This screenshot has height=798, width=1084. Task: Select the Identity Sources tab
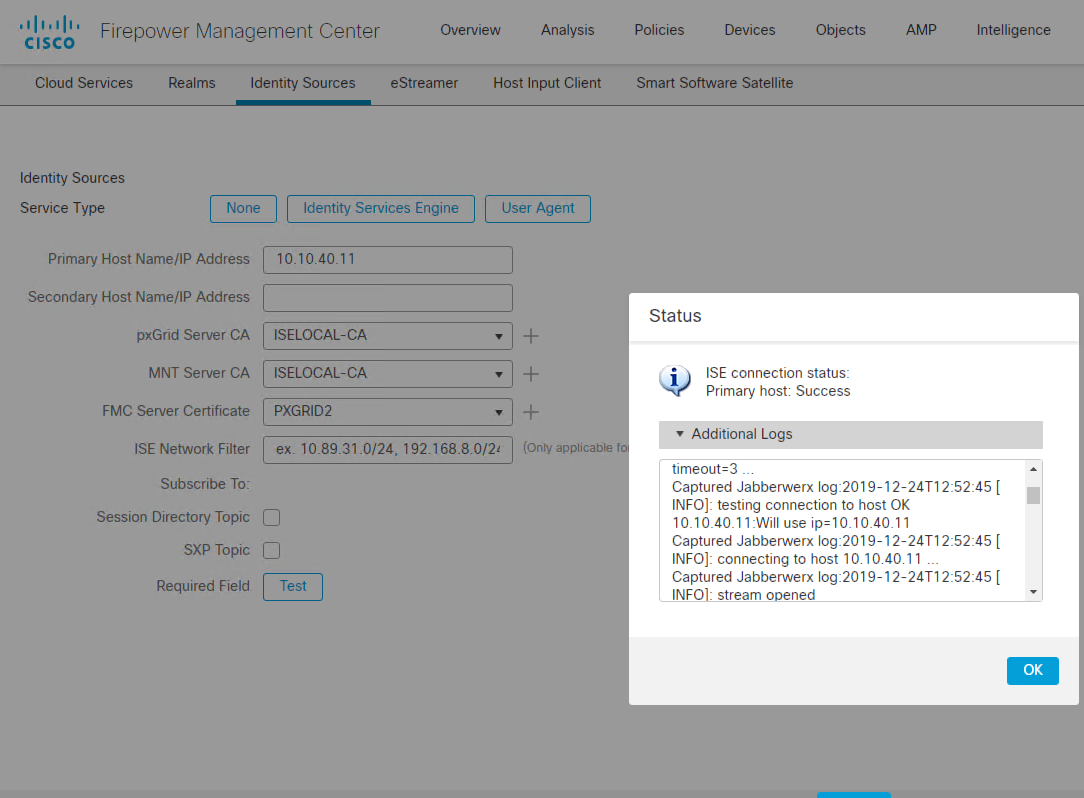303,83
